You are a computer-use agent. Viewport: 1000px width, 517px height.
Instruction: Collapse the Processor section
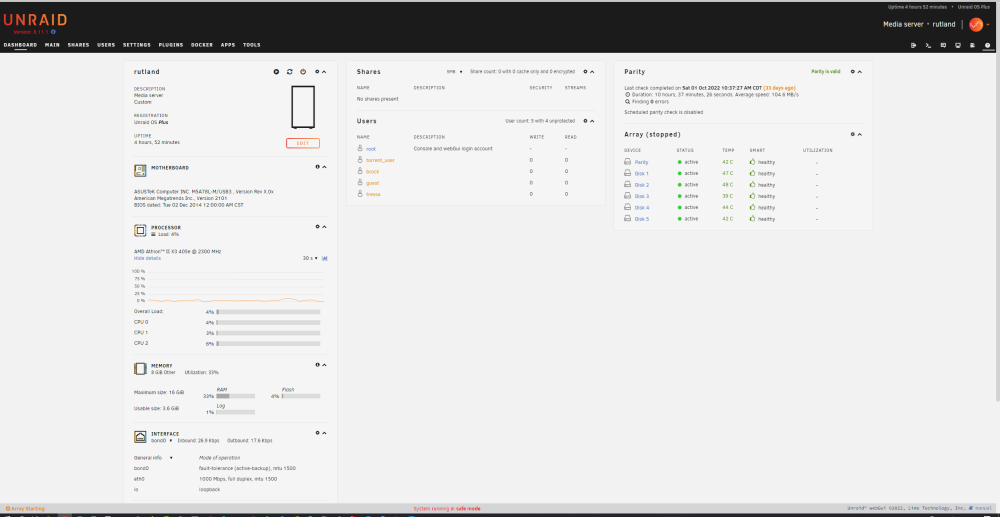(x=324, y=226)
